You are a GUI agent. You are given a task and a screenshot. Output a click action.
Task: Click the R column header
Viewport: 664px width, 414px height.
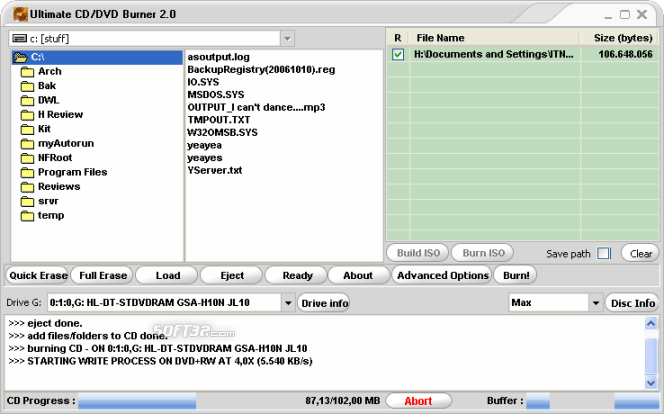point(398,38)
